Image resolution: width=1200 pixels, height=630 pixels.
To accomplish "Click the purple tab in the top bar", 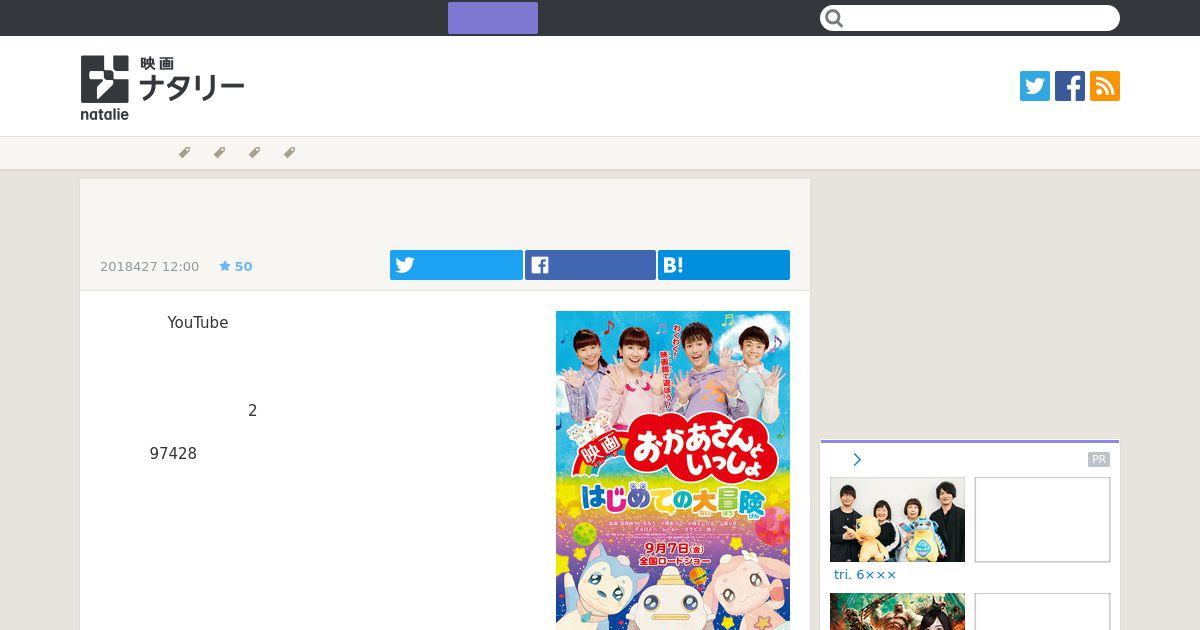I will click(493, 18).
